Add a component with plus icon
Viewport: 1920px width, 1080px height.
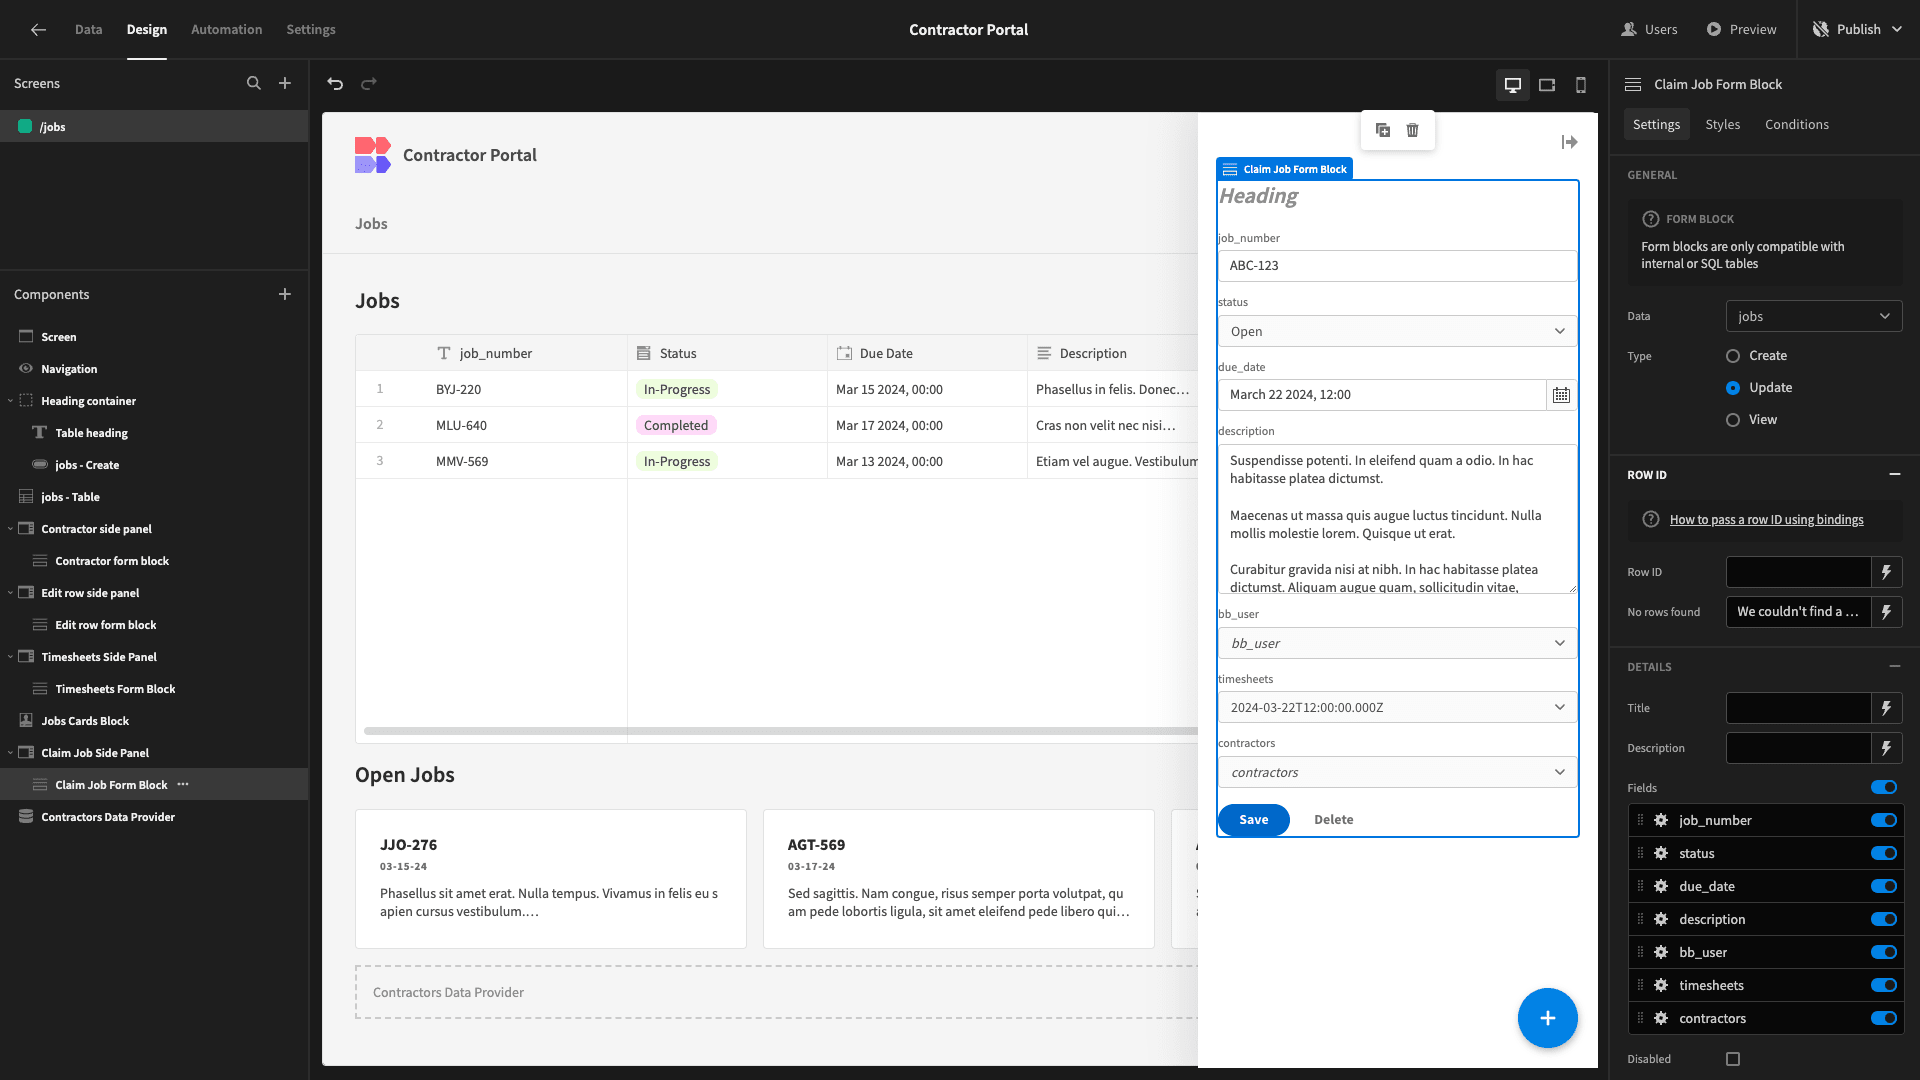285,294
